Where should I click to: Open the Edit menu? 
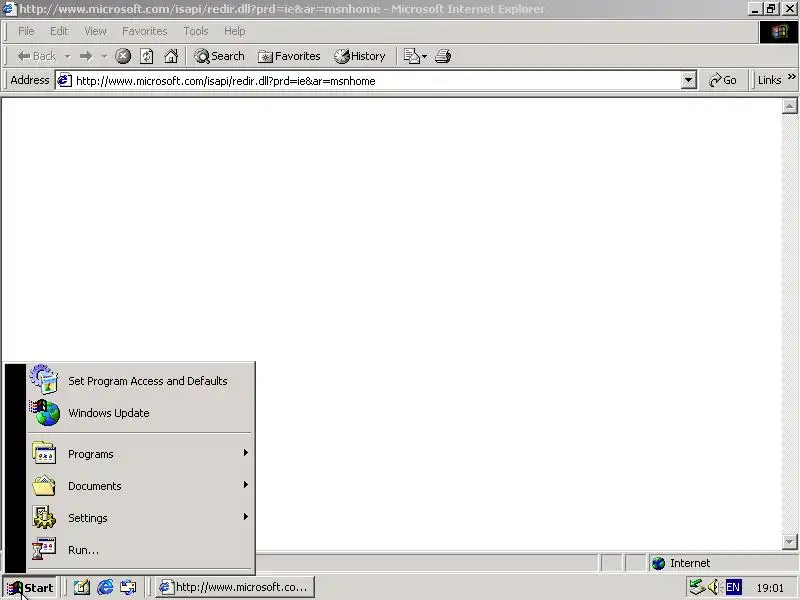click(x=59, y=31)
